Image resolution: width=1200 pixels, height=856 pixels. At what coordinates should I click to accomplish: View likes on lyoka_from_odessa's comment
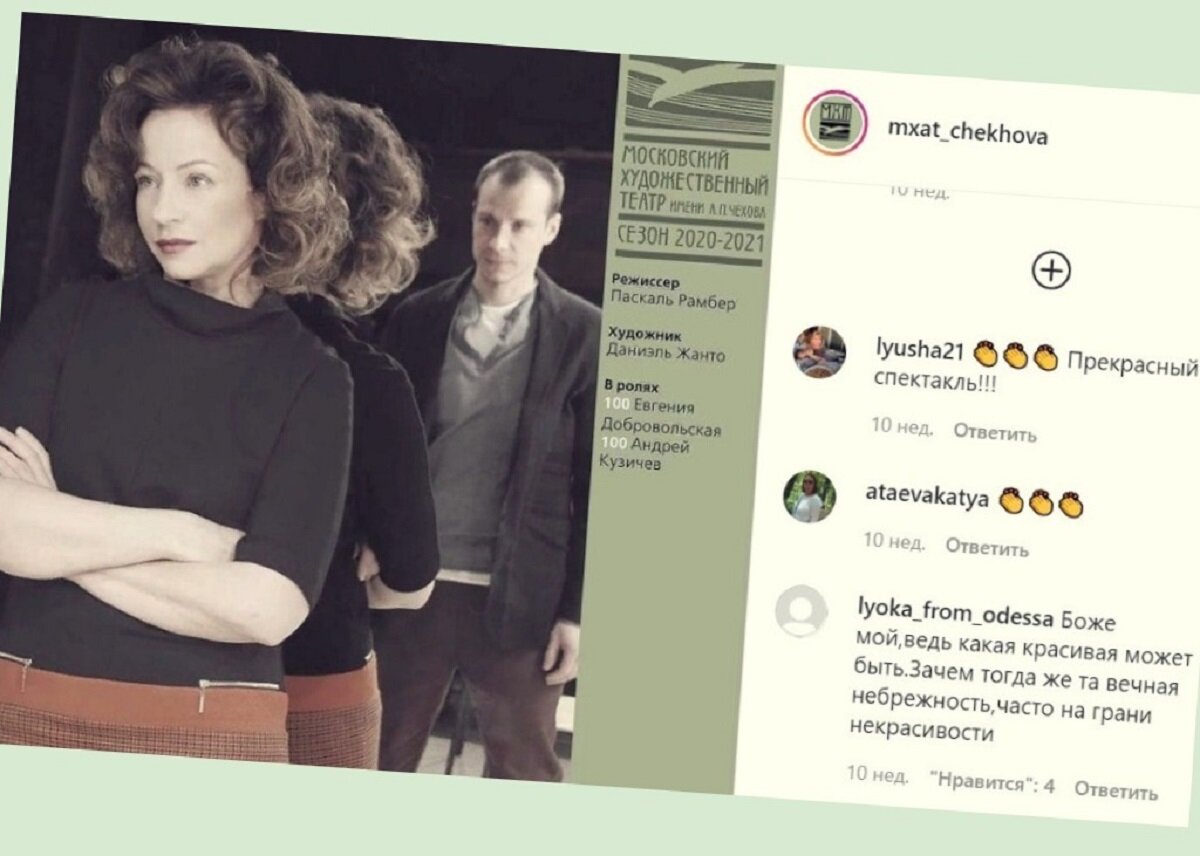click(991, 782)
